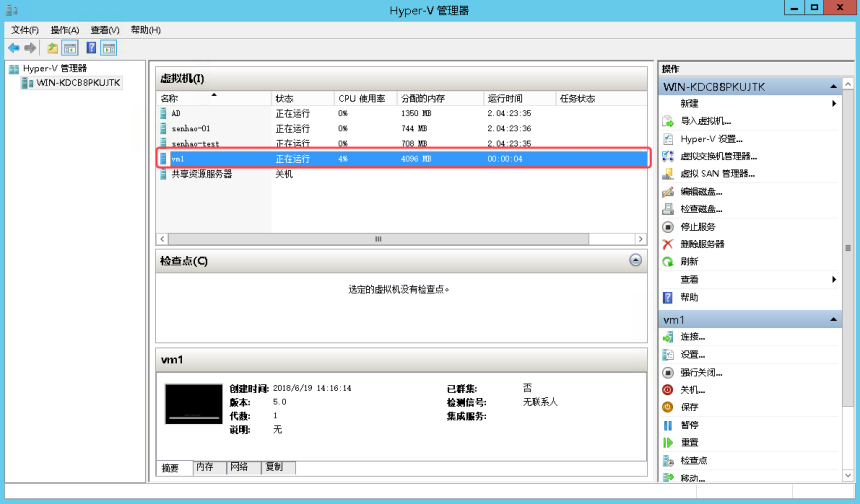
Task: Open the 文件 menu
Action: click(x=25, y=30)
